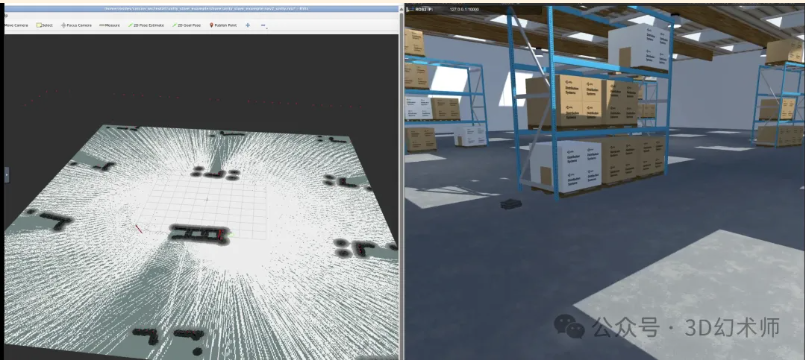Activate the Select tool in RViz toolbar

(x=45, y=25)
